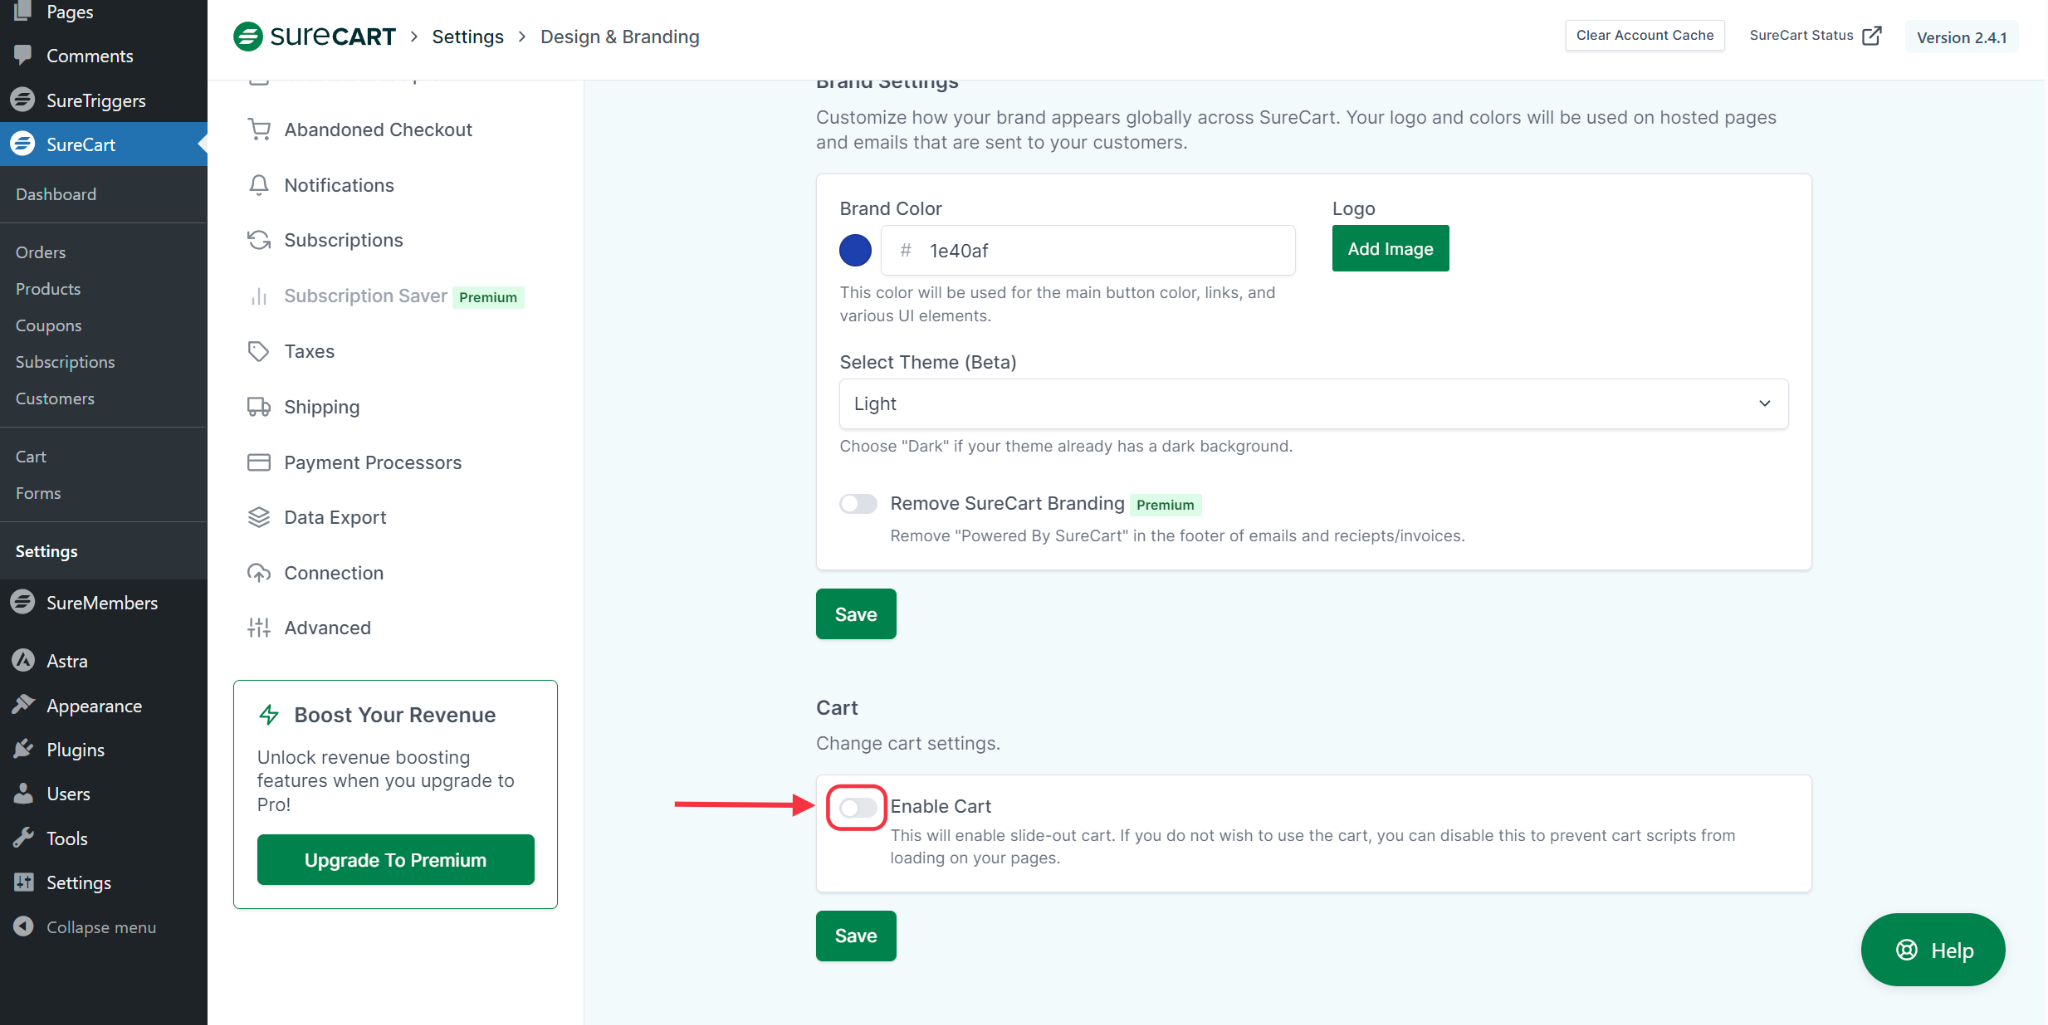The height and width of the screenshot is (1025, 2048).
Task: Click the Shipping truck icon
Action: pos(259,407)
